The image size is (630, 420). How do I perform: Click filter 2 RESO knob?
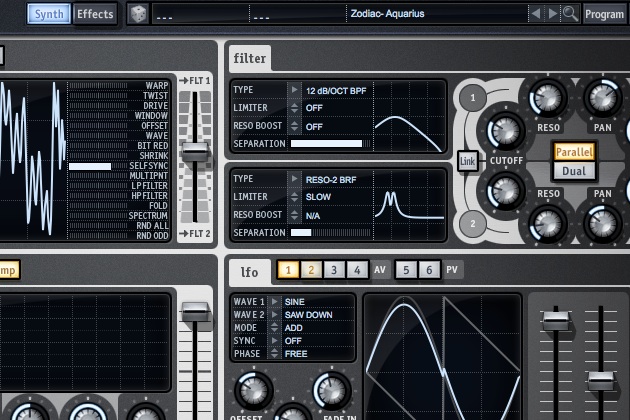(548, 223)
